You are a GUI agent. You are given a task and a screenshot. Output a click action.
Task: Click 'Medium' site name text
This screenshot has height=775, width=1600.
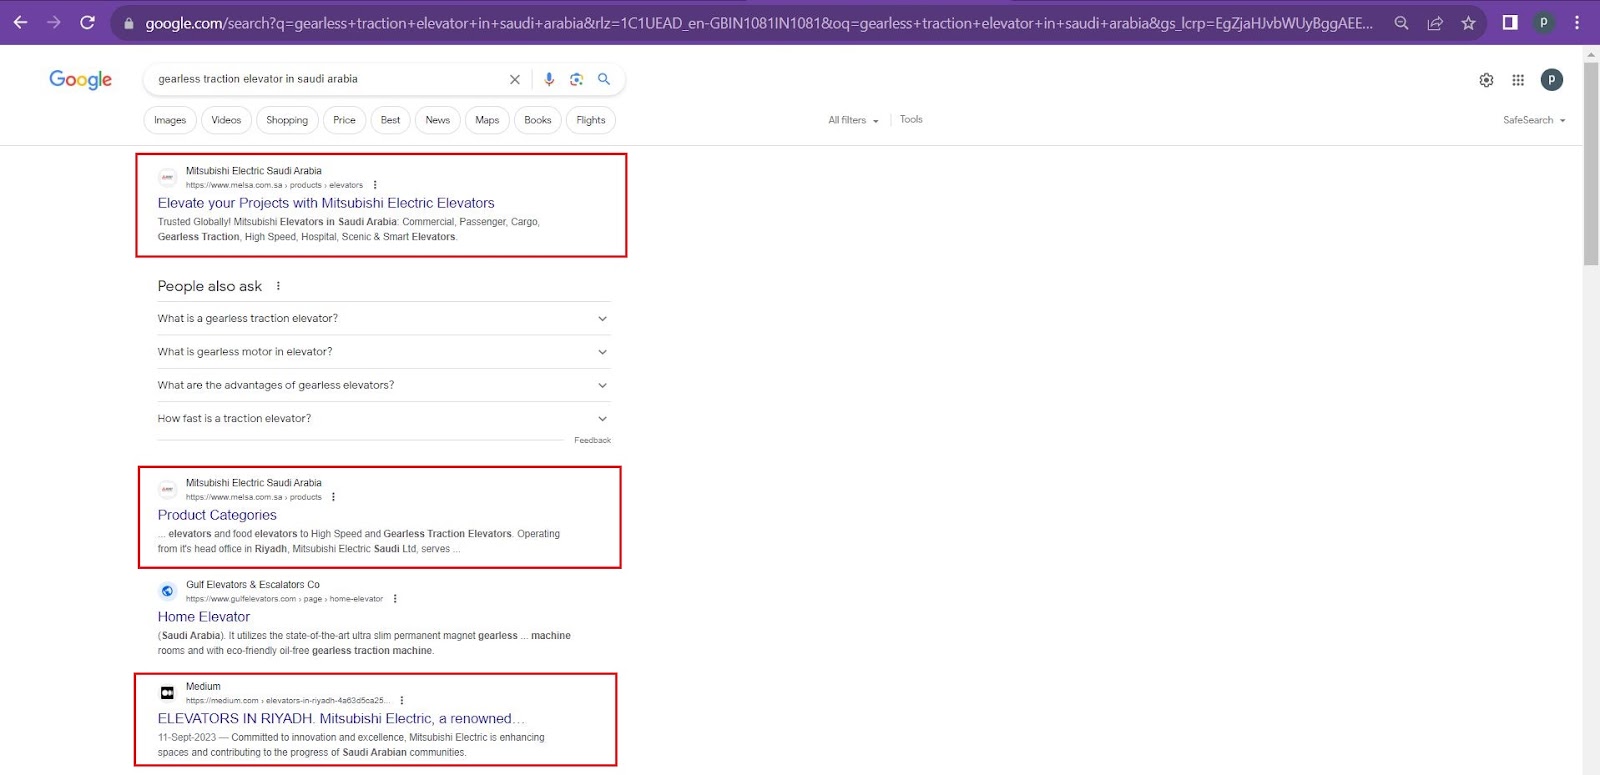[203, 687]
